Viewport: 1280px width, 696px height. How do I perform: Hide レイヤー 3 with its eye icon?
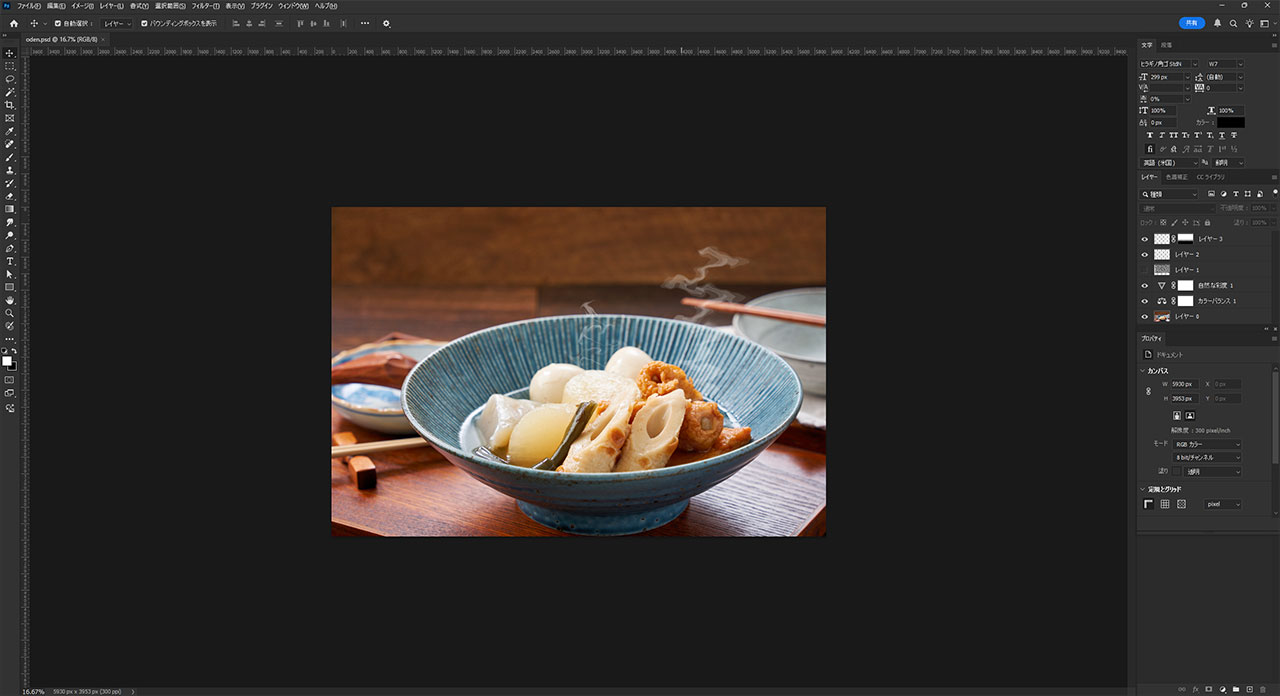tap(1146, 239)
